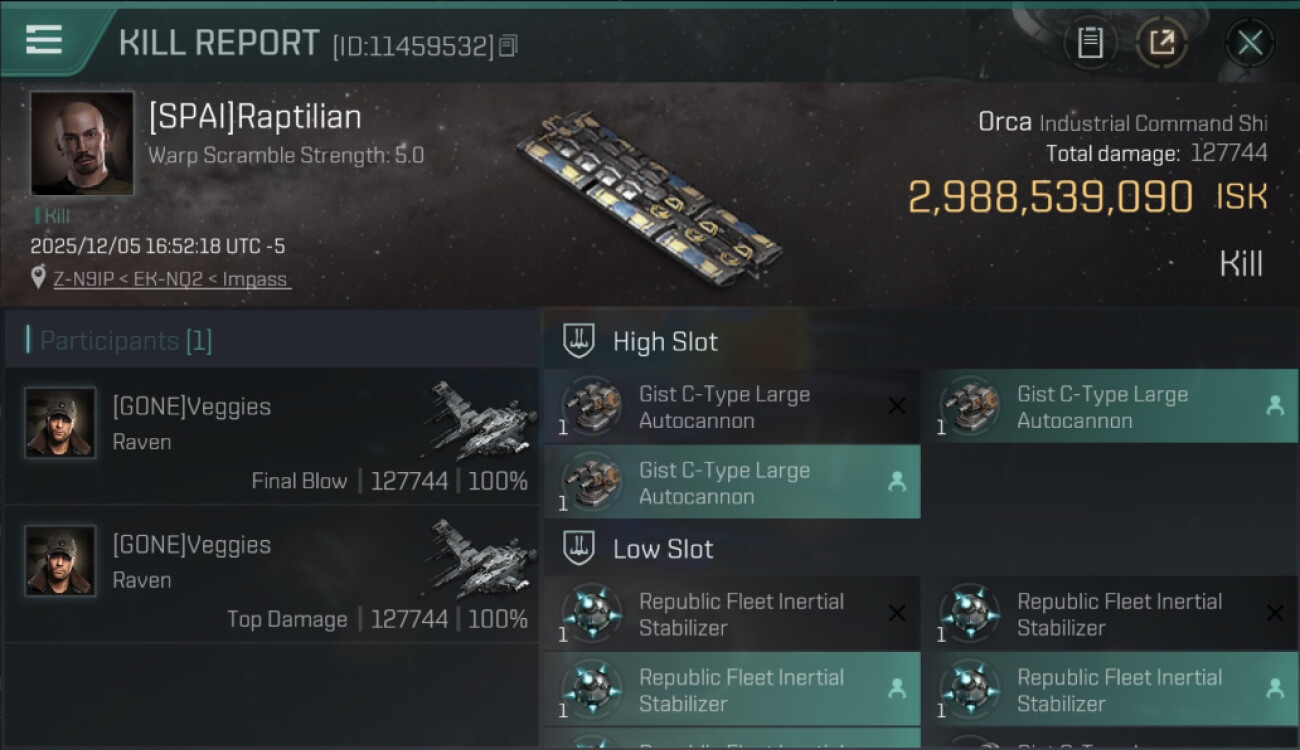Click the High Slot section shield icon
This screenshot has height=750, width=1300.
point(580,341)
